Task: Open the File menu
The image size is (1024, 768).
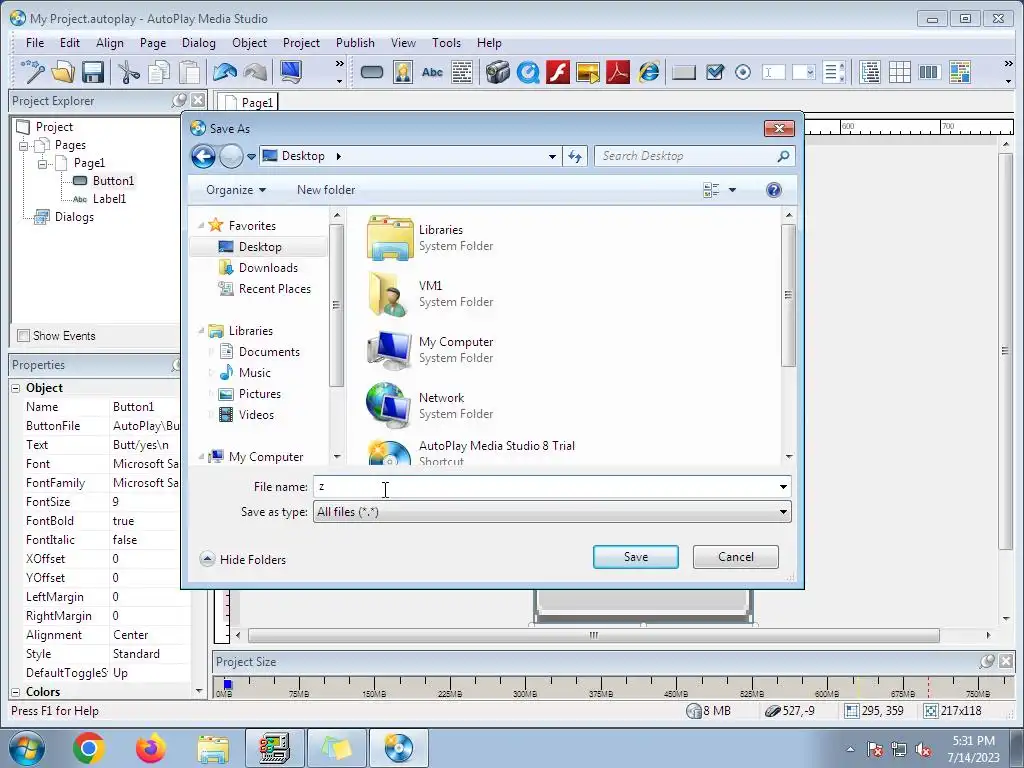Action: [35, 42]
